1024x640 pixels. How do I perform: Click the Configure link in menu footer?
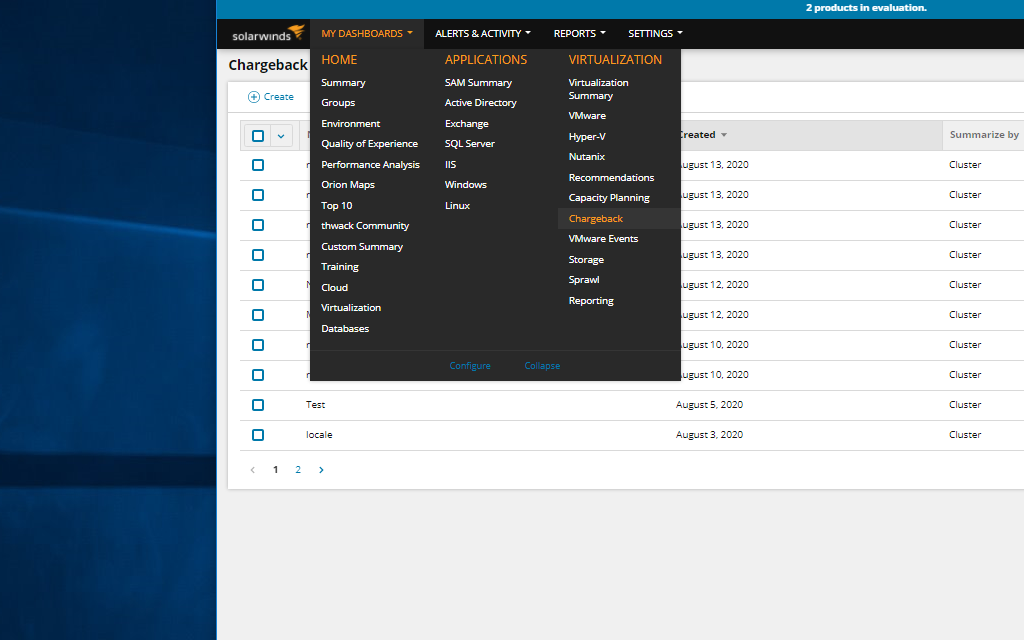tap(470, 366)
